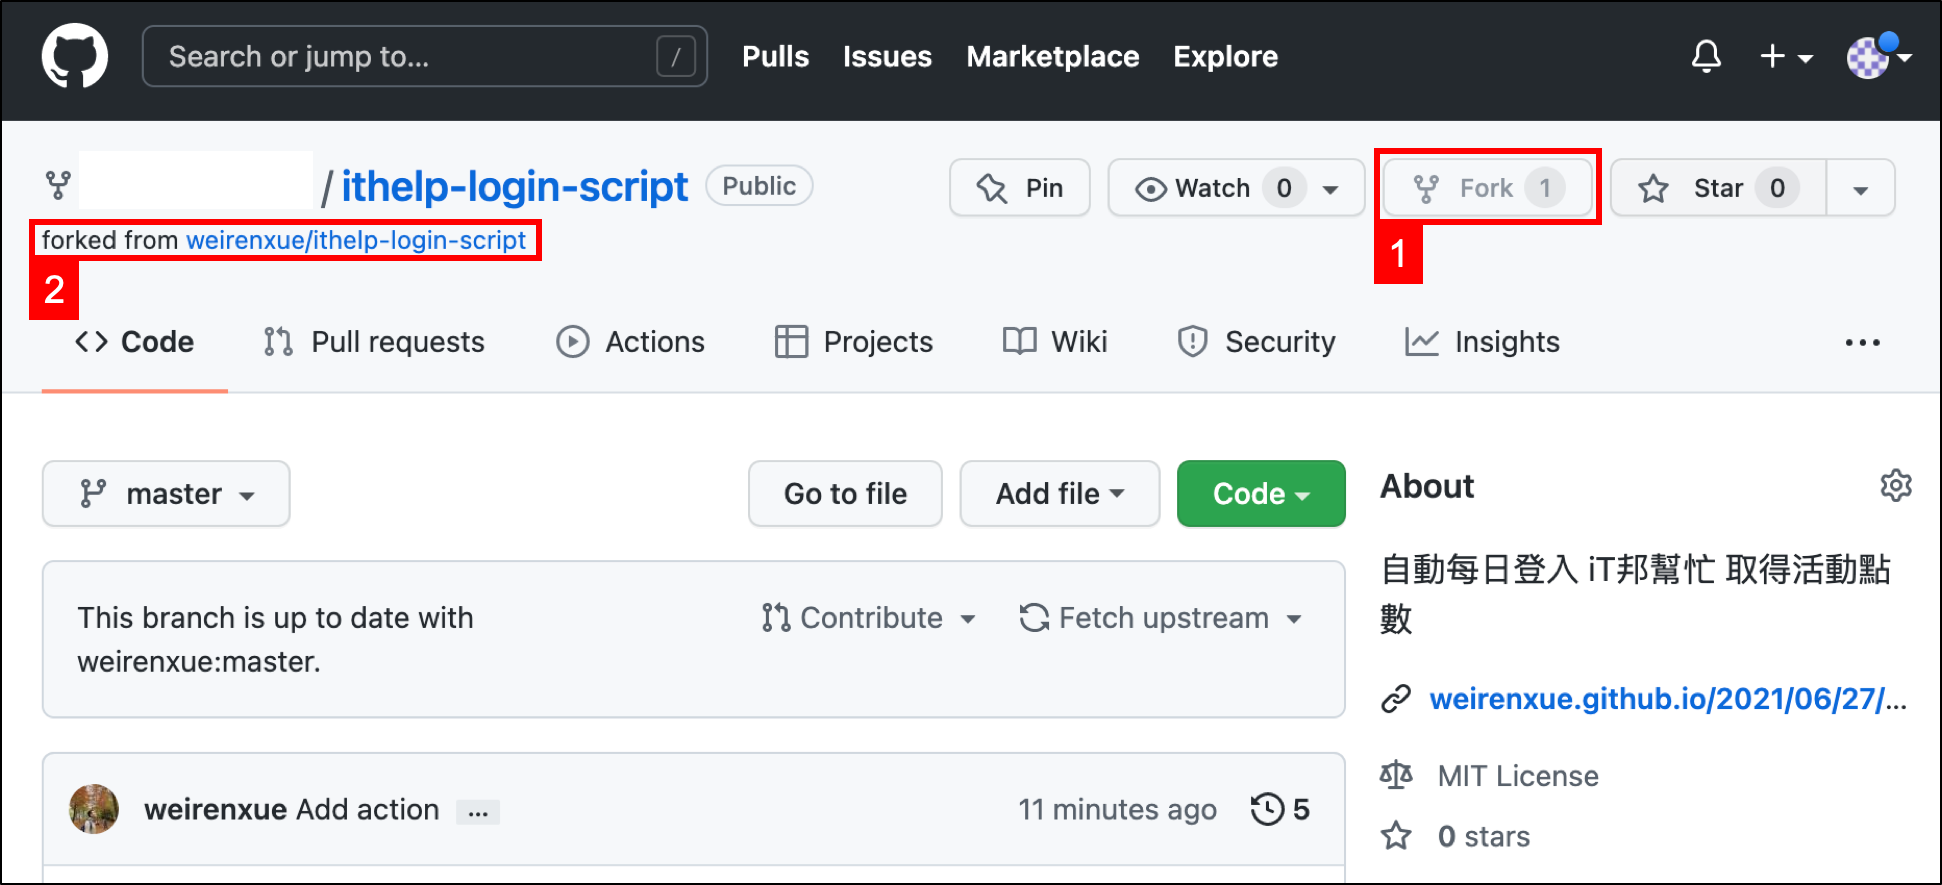Expand the commit message ellipsis

[x=478, y=812]
